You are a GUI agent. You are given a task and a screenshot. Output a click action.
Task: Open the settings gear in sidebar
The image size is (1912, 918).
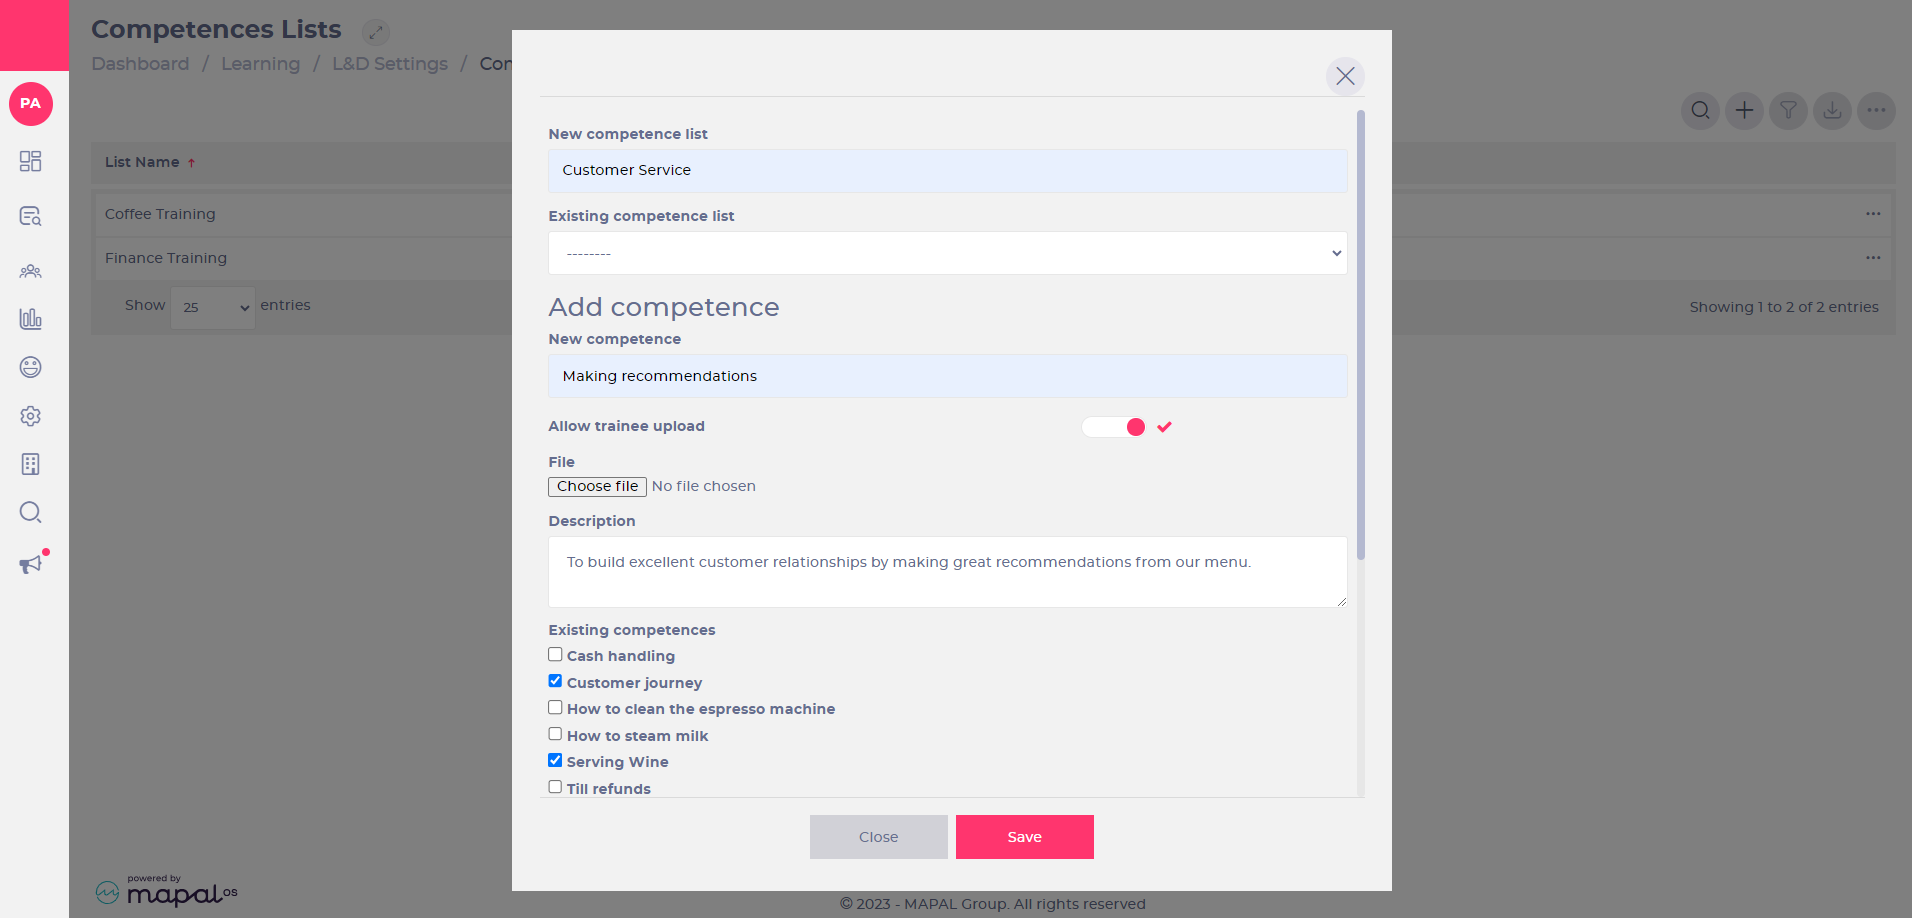[31, 416]
